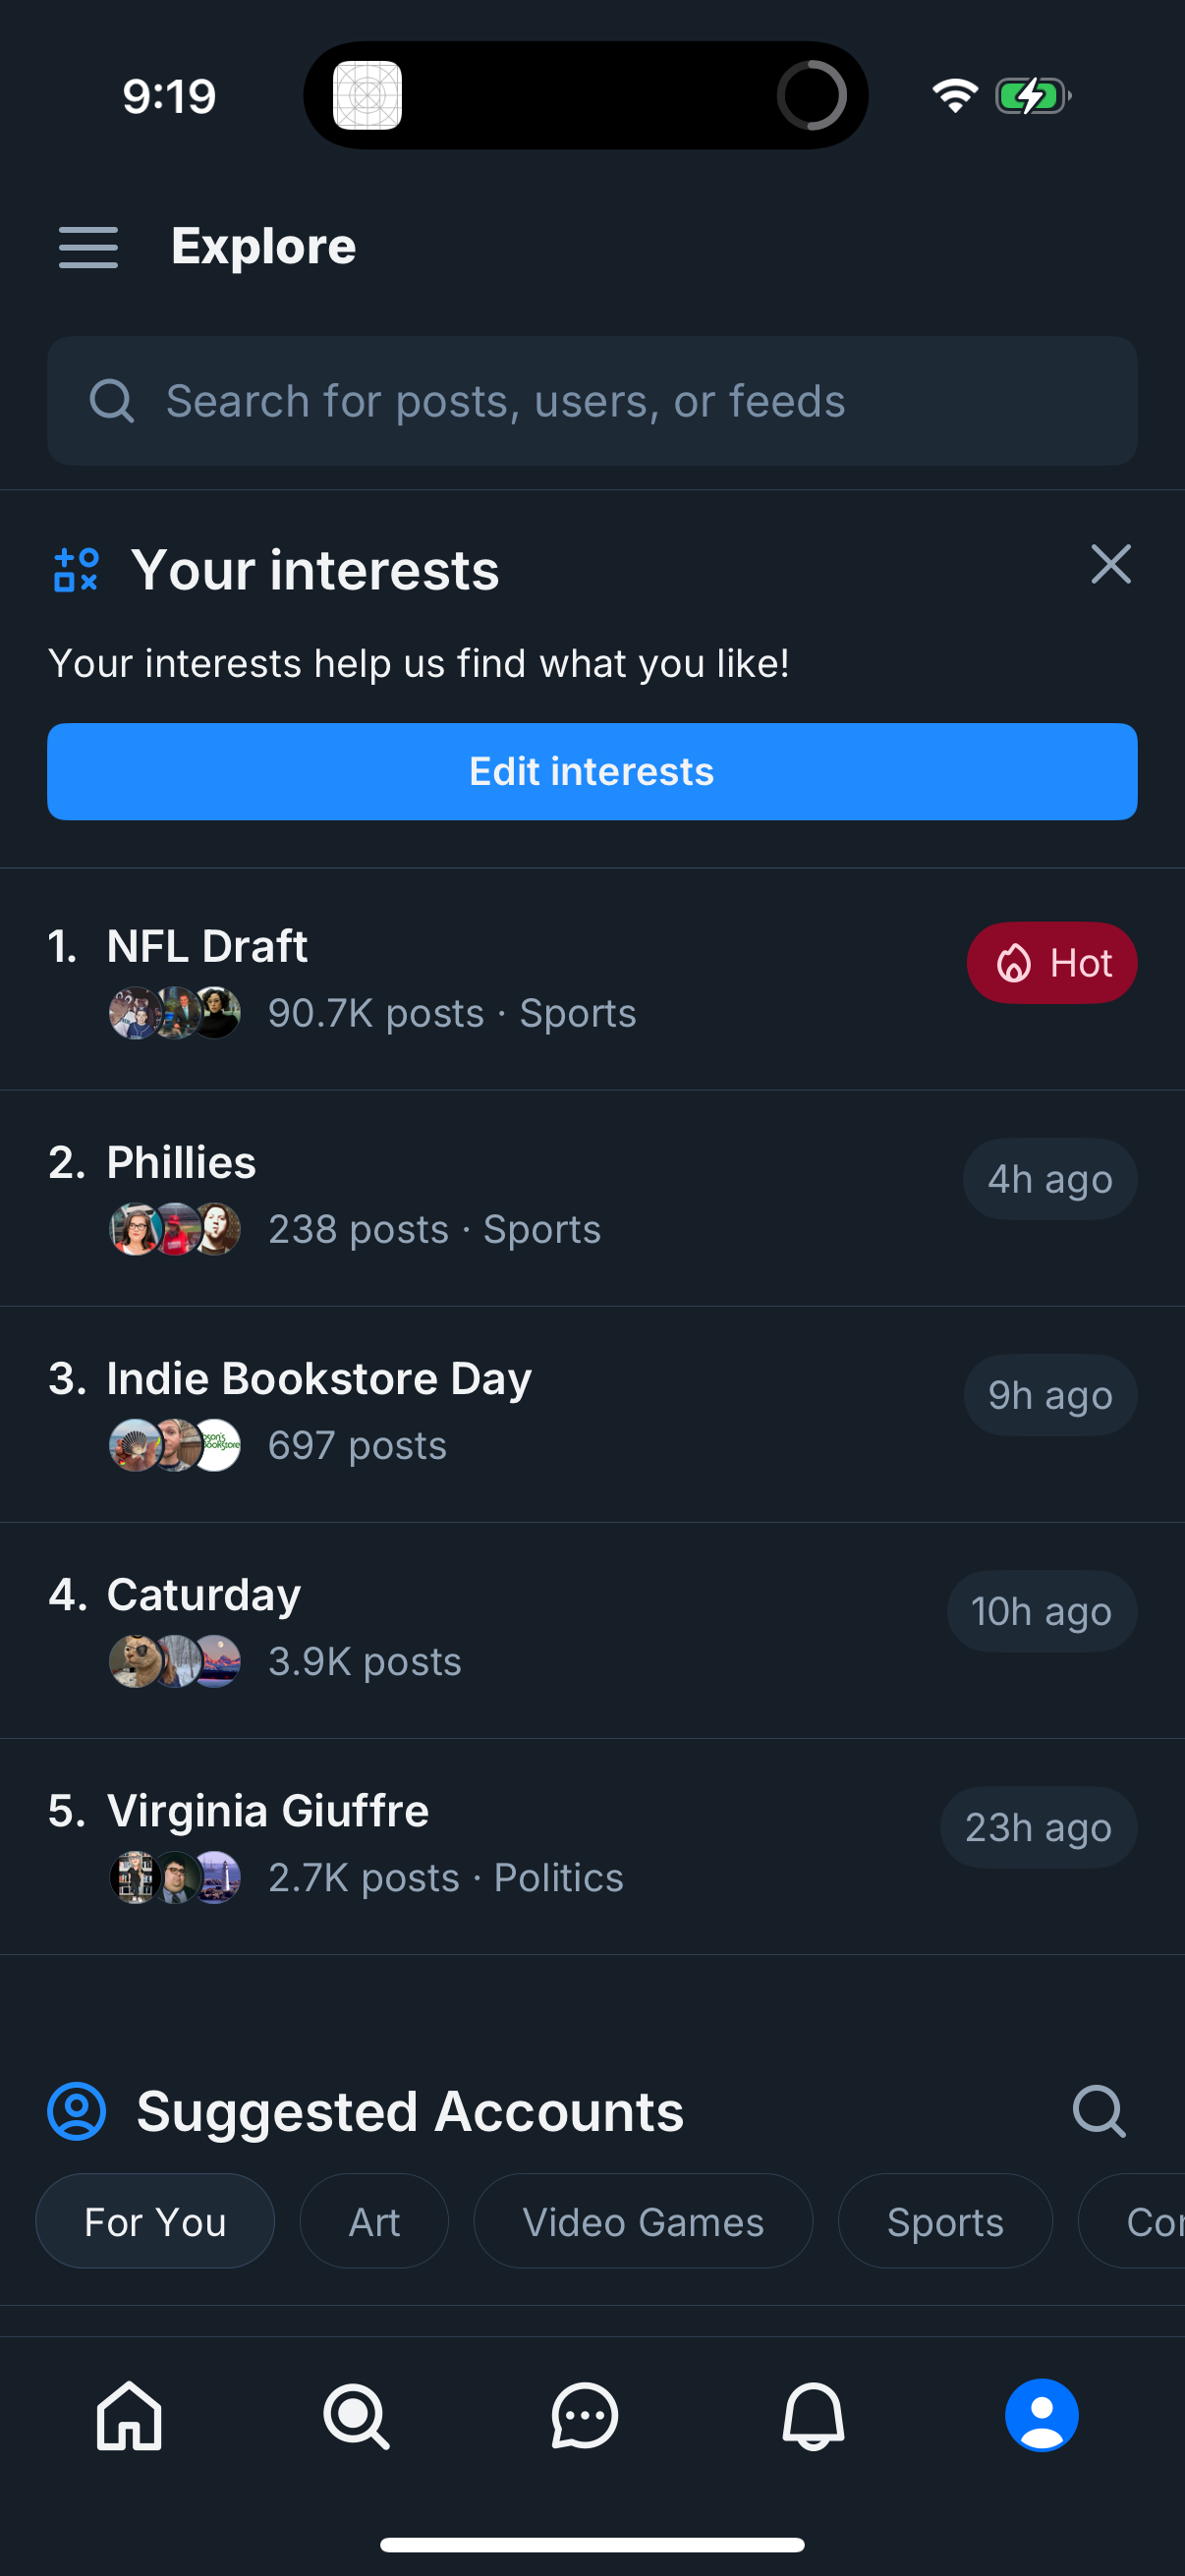
Task: Open Chat messages in bottom bar
Action: [x=584, y=2415]
